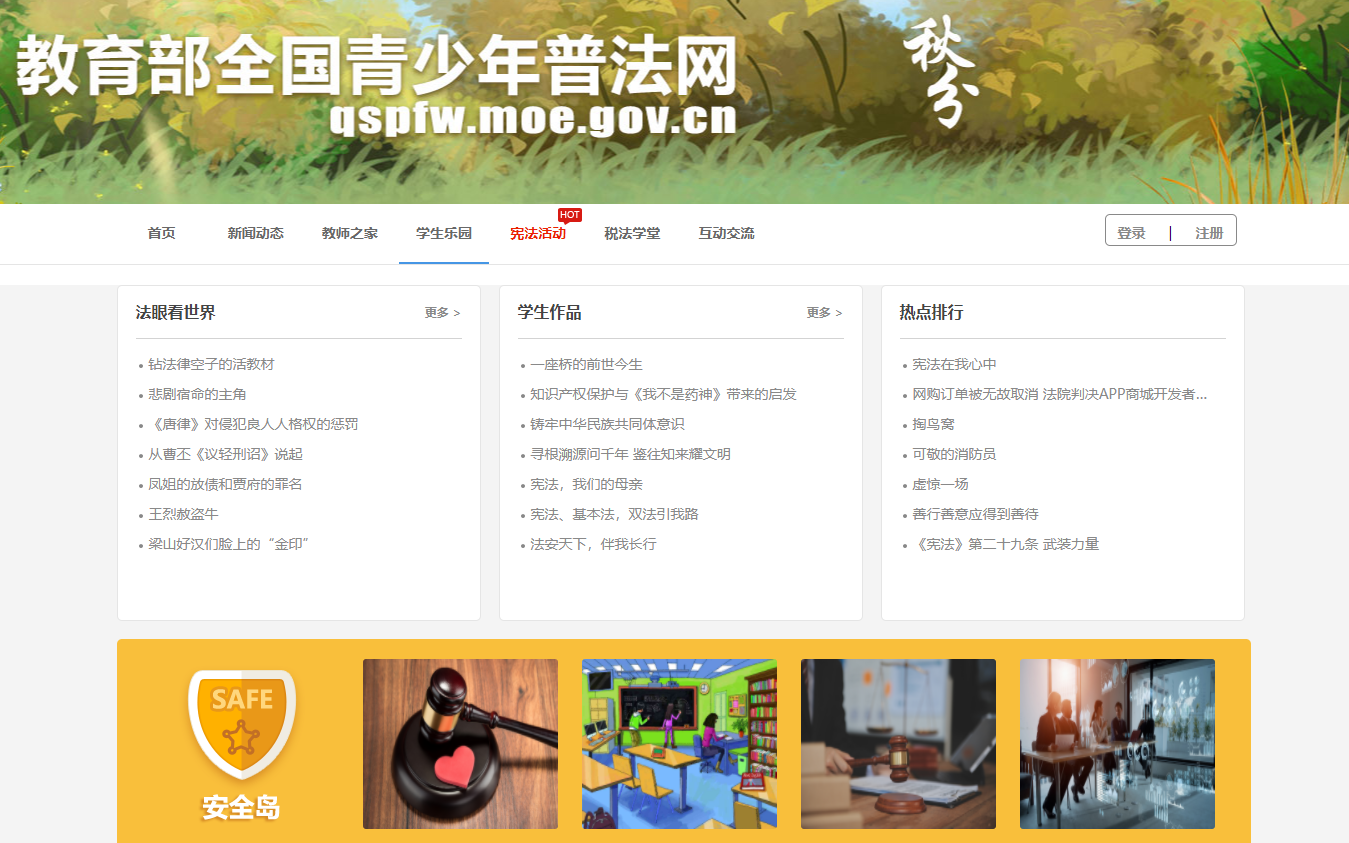The image size is (1349, 843).
Task: Switch to 学生乐园 navigation tab
Action: 444,234
